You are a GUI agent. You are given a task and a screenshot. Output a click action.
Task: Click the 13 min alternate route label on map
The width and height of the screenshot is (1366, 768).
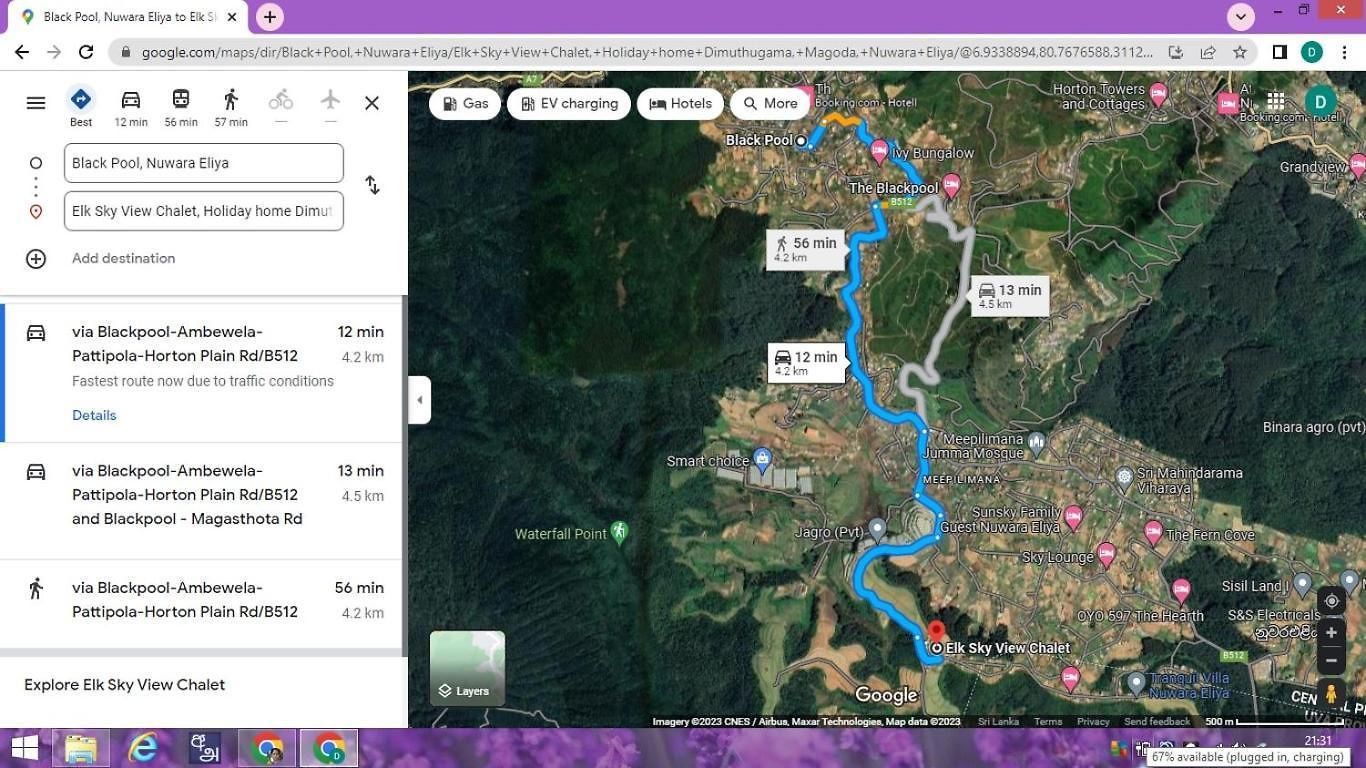pos(1010,296)
